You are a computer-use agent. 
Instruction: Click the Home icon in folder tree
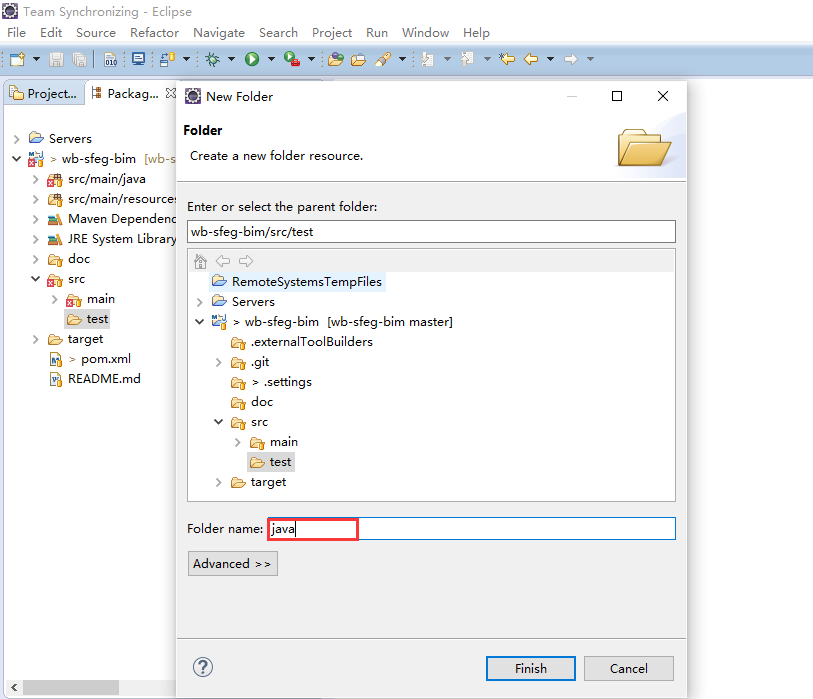click(x=200, y=261)
